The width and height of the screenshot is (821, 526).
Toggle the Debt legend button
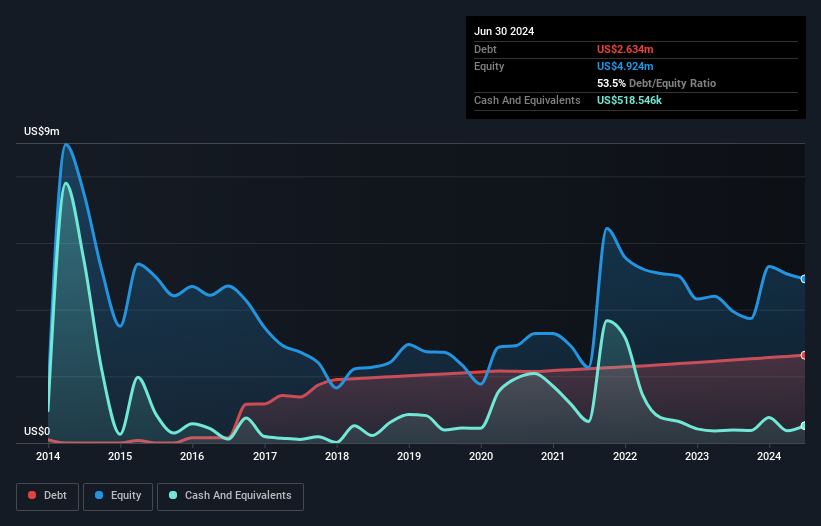click(x=48, y=496)
